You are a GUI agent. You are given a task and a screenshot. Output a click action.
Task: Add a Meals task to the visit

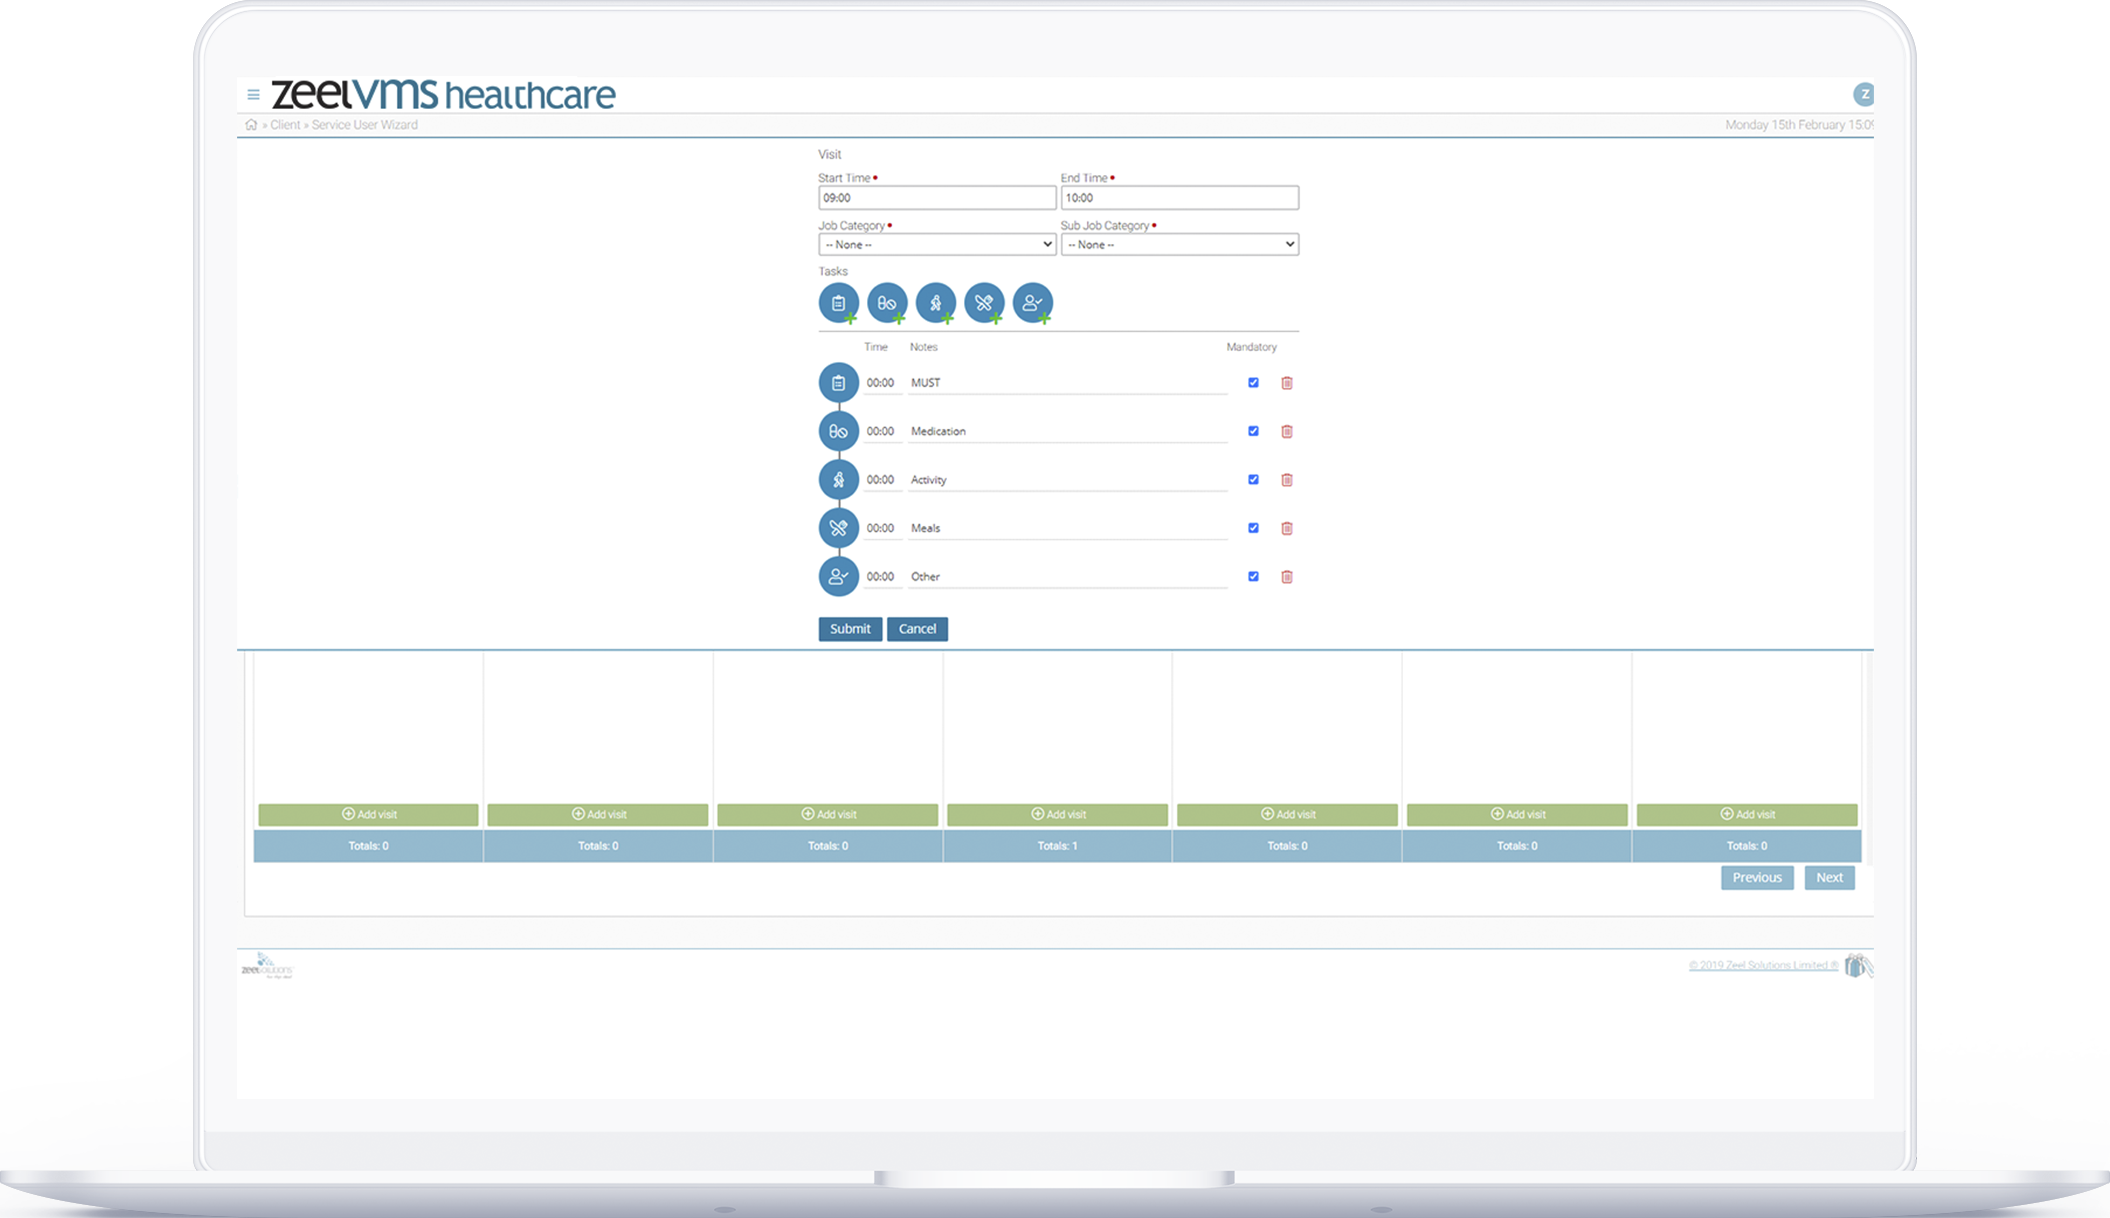[x=984, y=303]
